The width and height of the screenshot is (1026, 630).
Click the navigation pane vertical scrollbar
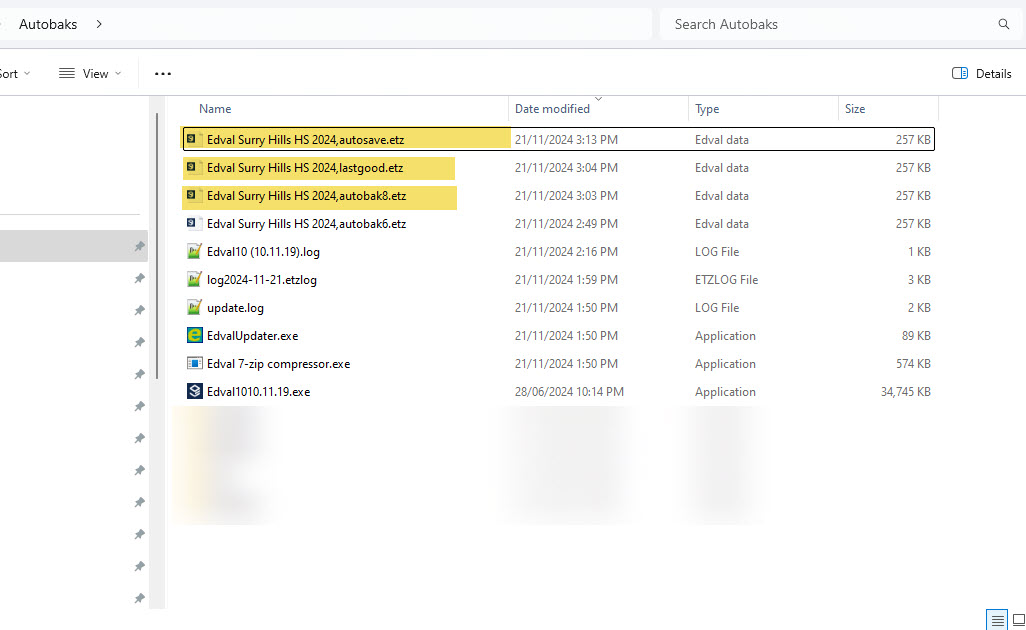point(157,246)
